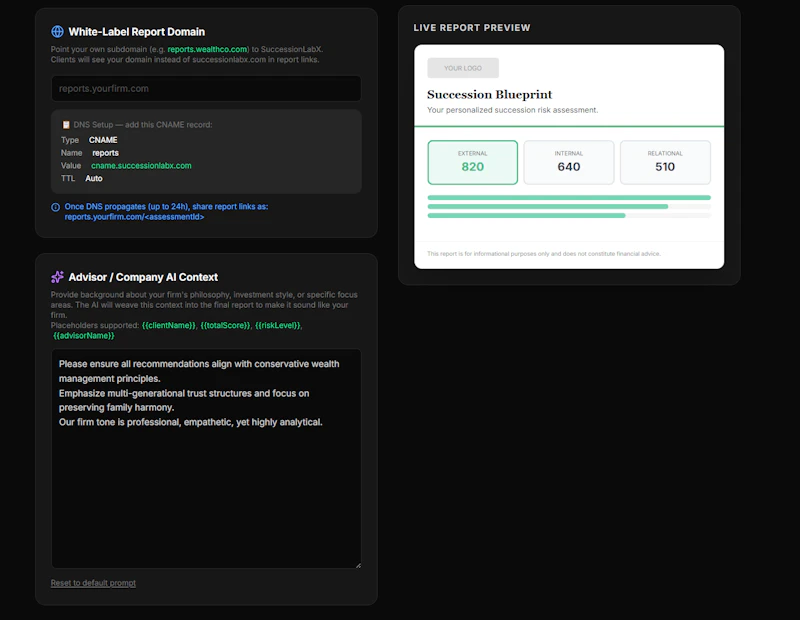Click the globe icon beside White-Label Report Domain
800x620 pixels.
tap(57, 32)
